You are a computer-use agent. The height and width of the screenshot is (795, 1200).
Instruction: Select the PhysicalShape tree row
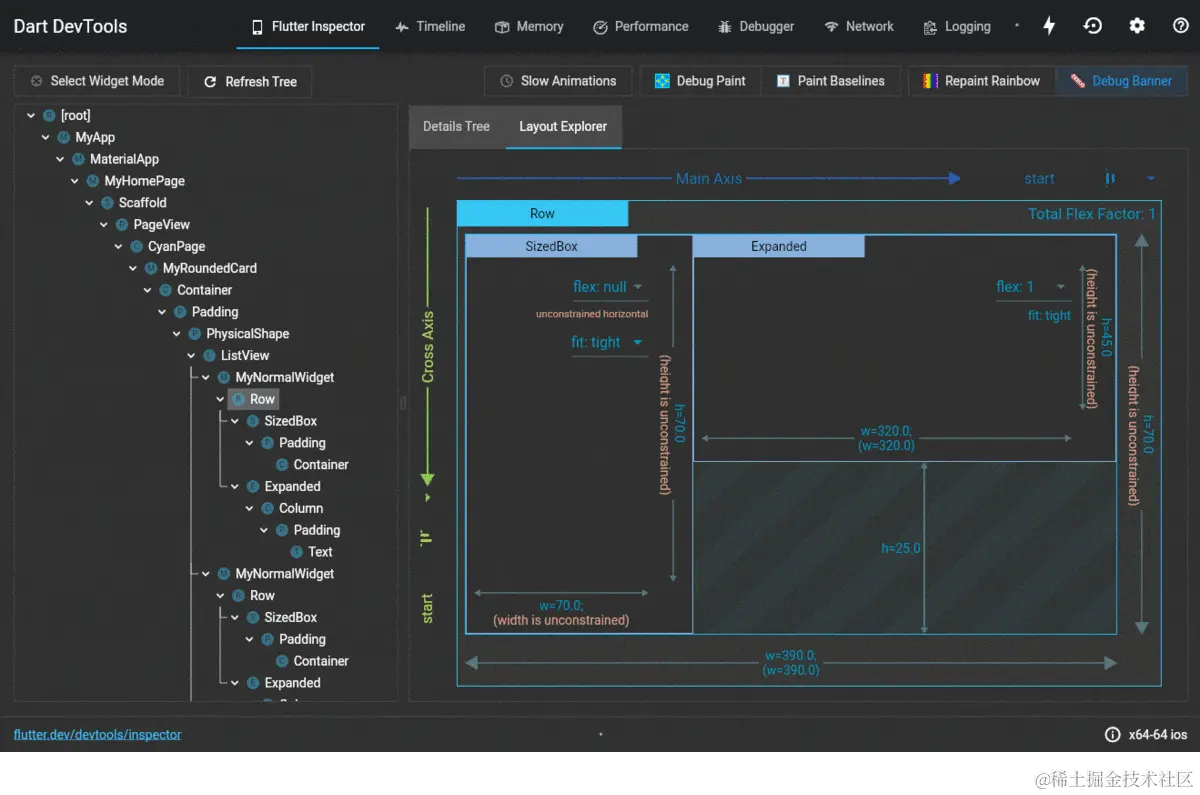239,334
